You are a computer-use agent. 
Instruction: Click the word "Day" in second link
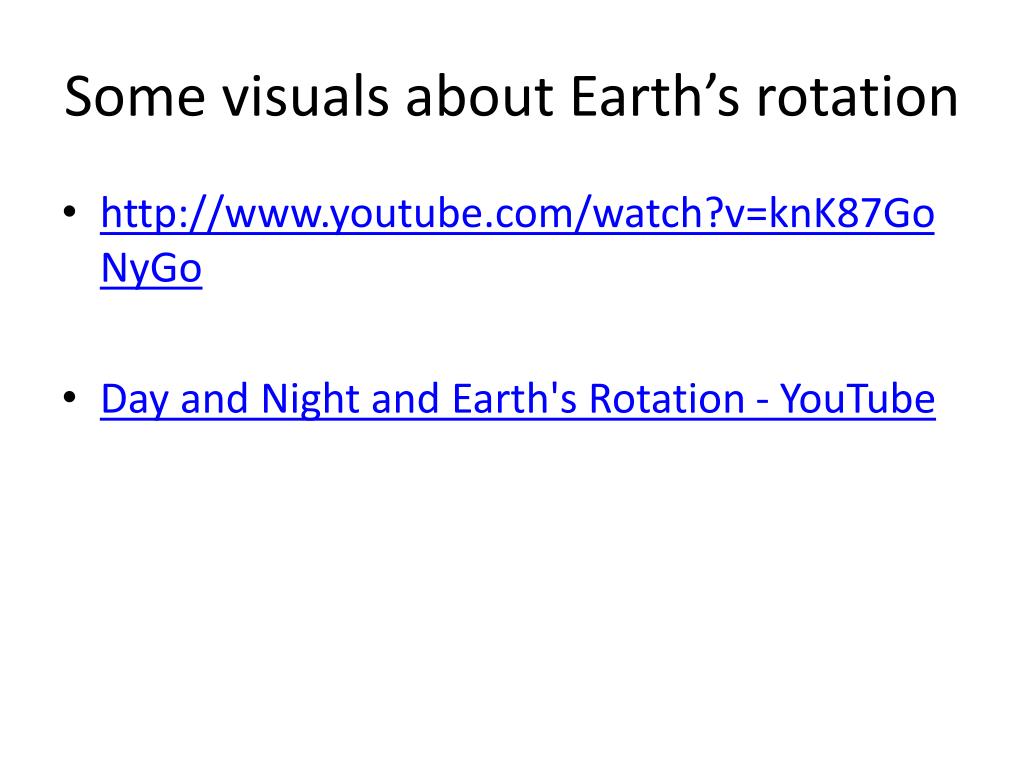point(134,399)
